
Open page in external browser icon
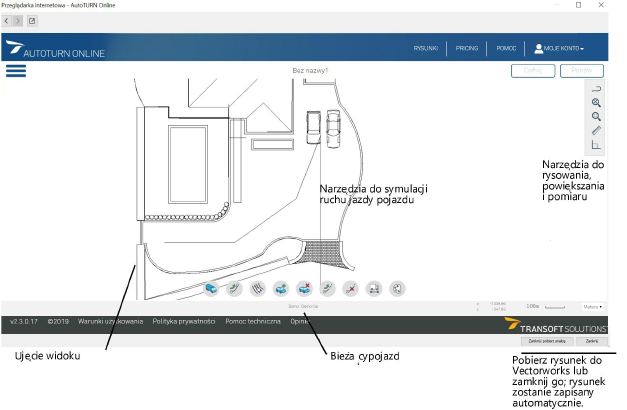click(x=32, y=21)
